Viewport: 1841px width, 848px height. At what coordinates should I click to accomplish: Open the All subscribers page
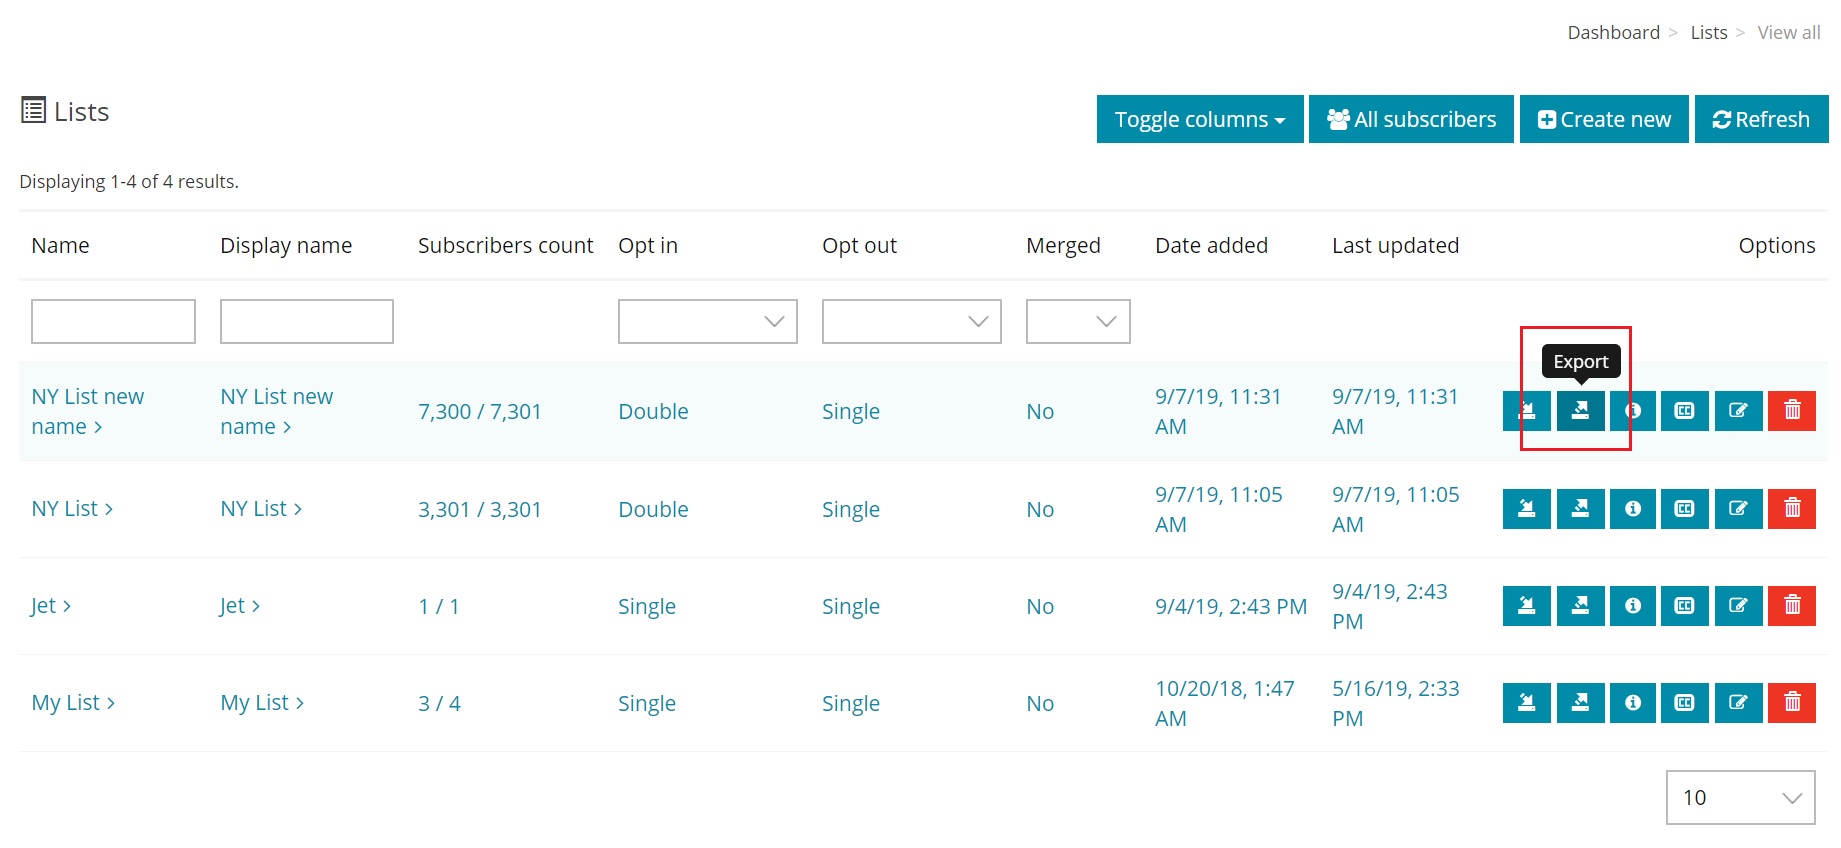coord(1410,120)
